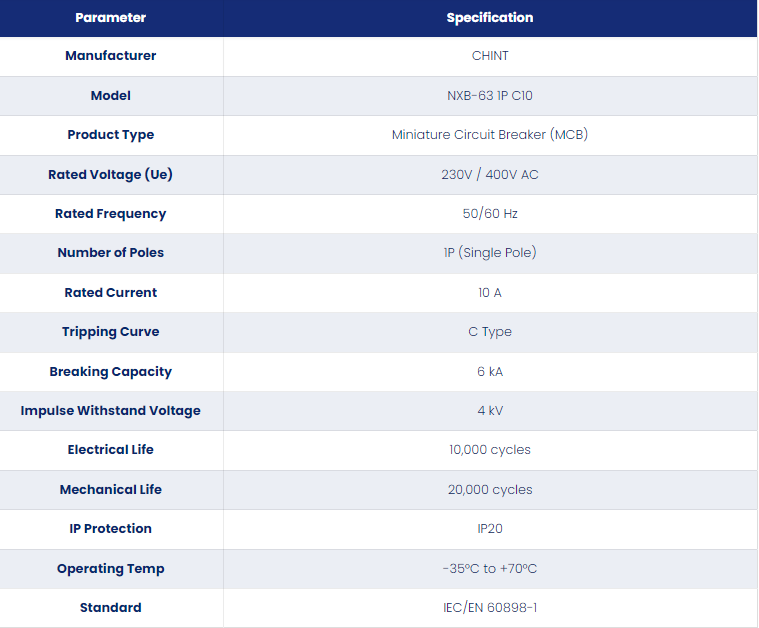Viewport: 759px width, 628px height.
Task: Click the 'Specification' column header
Action: pos(490,18)
